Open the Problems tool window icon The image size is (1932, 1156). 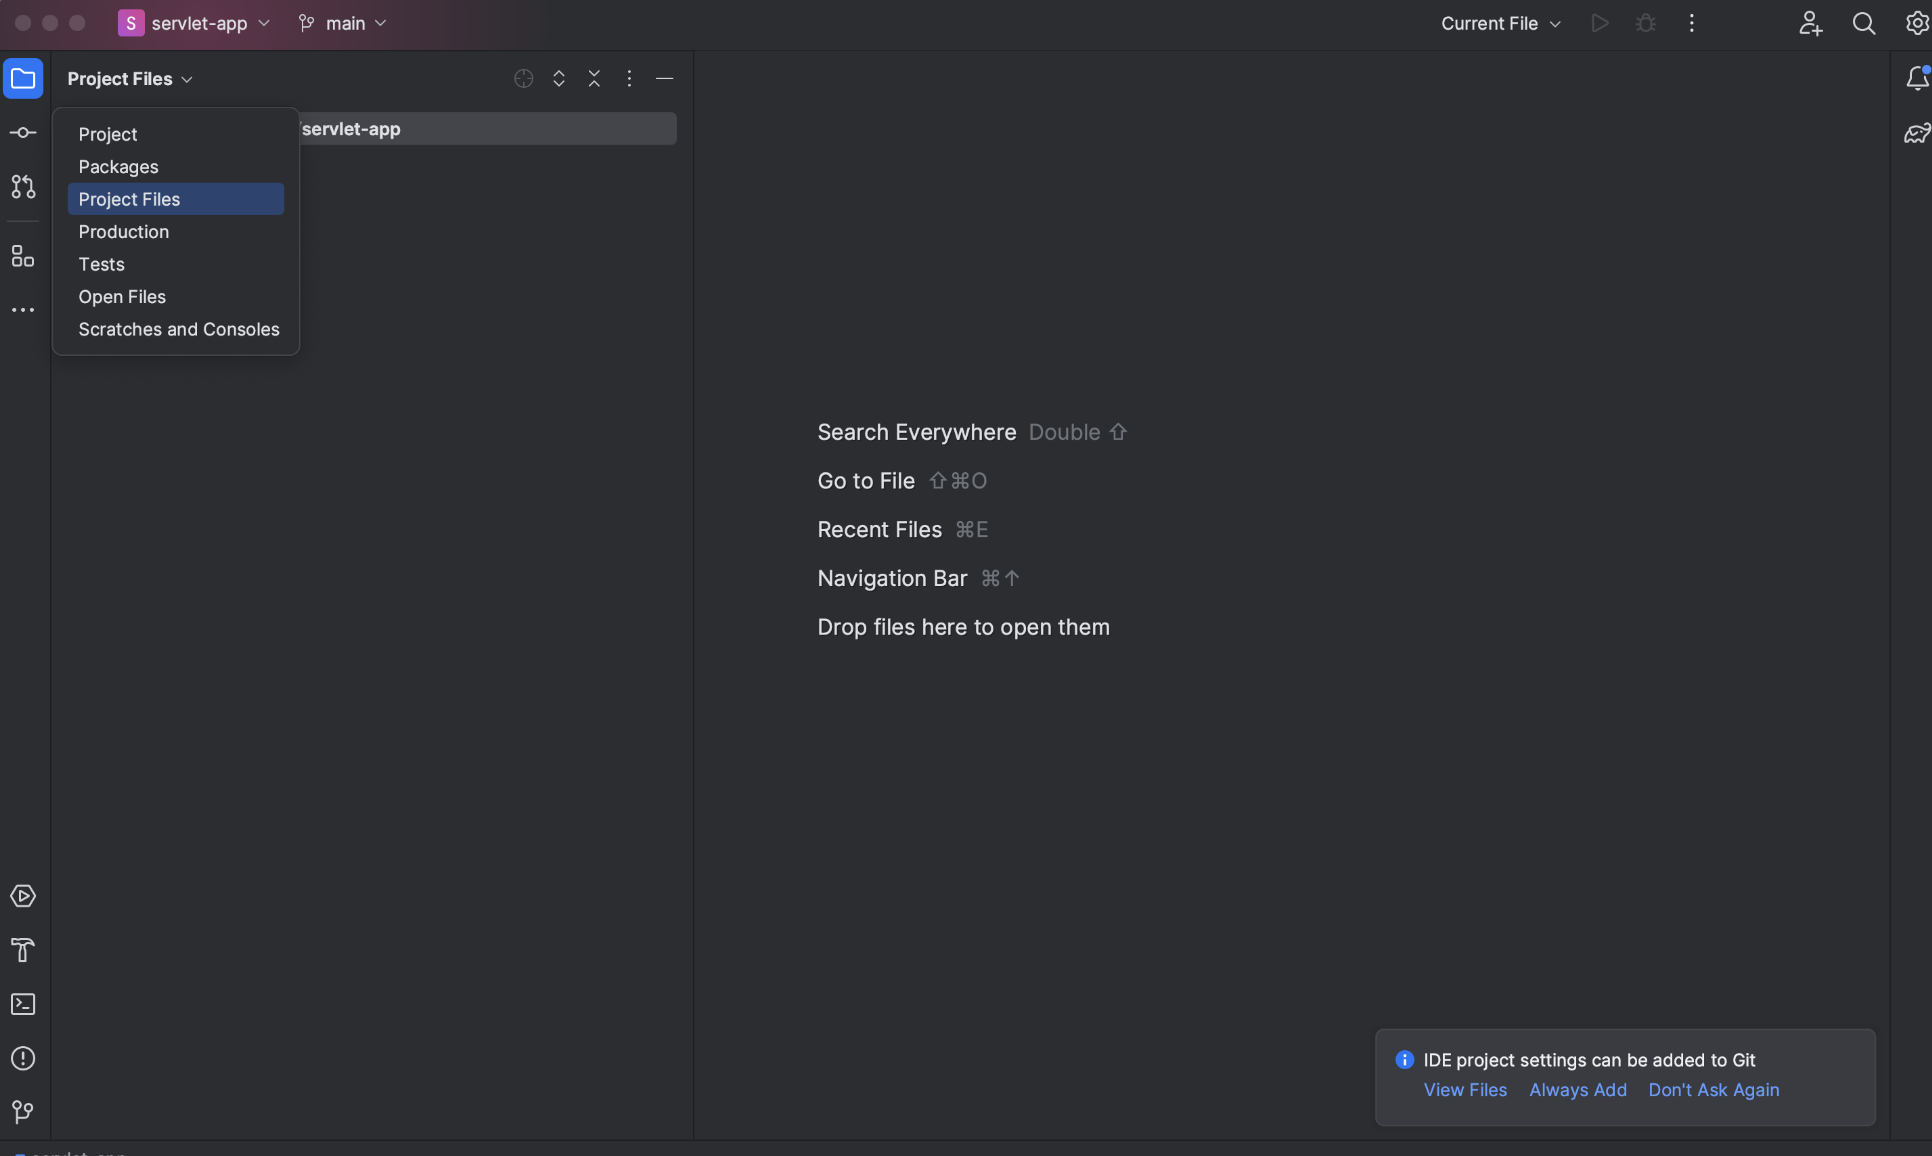pos(23,1058)
